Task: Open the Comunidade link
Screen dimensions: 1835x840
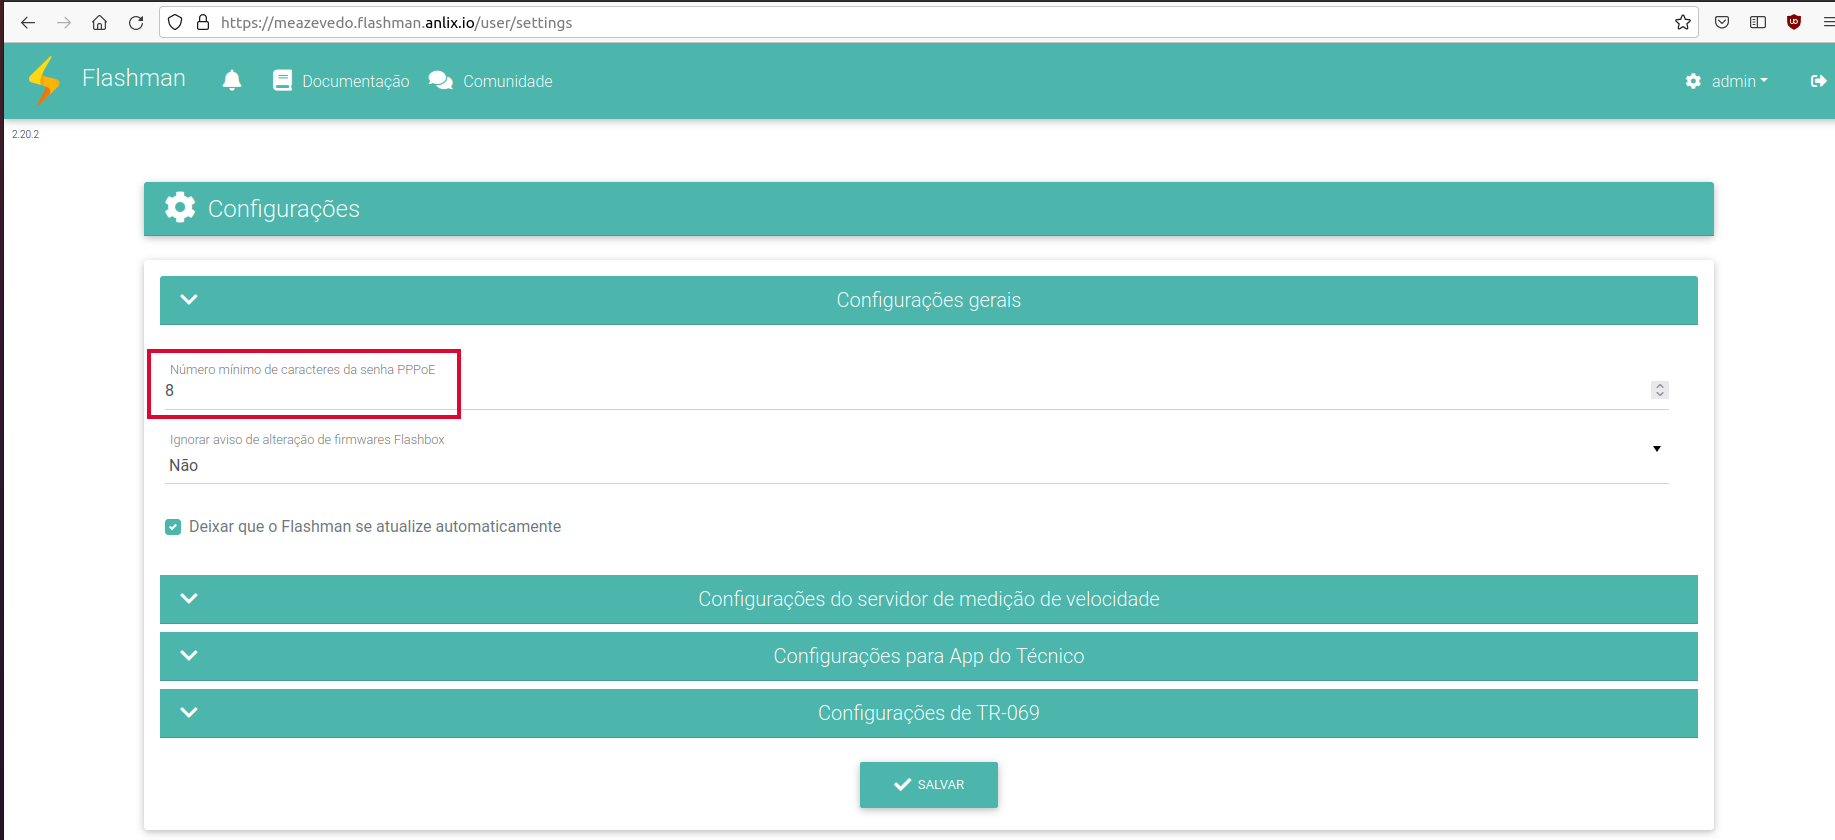Action: 491,81
